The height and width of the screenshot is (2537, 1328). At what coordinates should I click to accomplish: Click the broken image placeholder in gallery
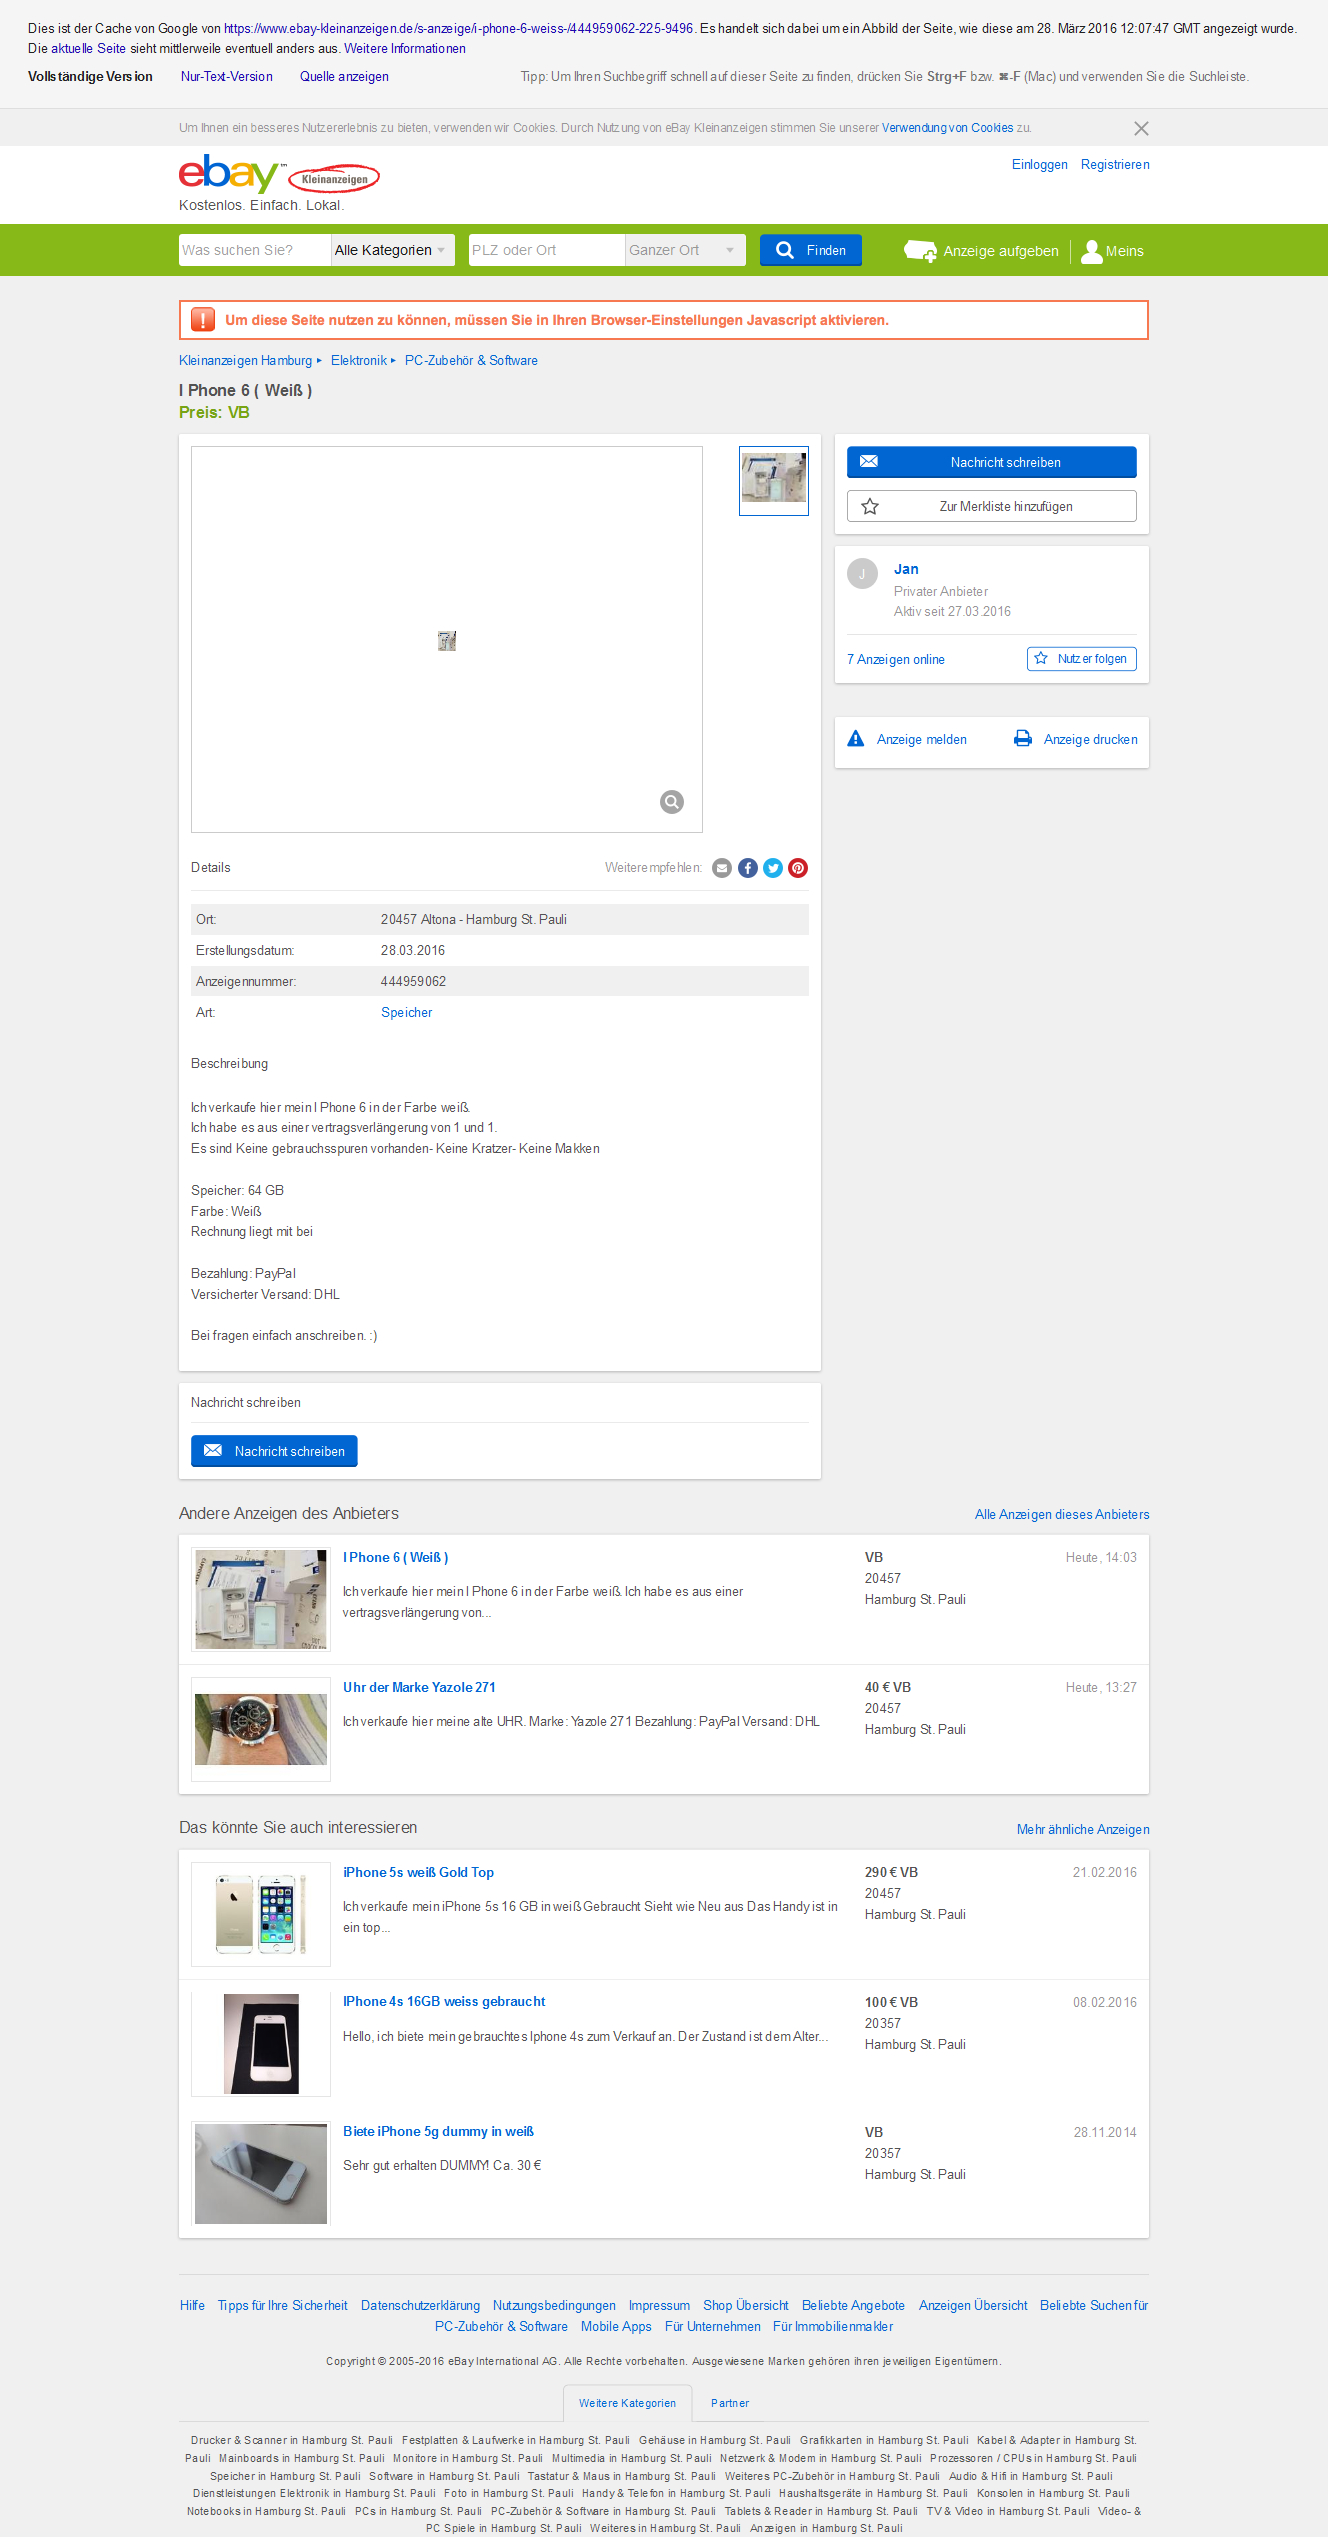pyautogui.click(x=447, y=641)
